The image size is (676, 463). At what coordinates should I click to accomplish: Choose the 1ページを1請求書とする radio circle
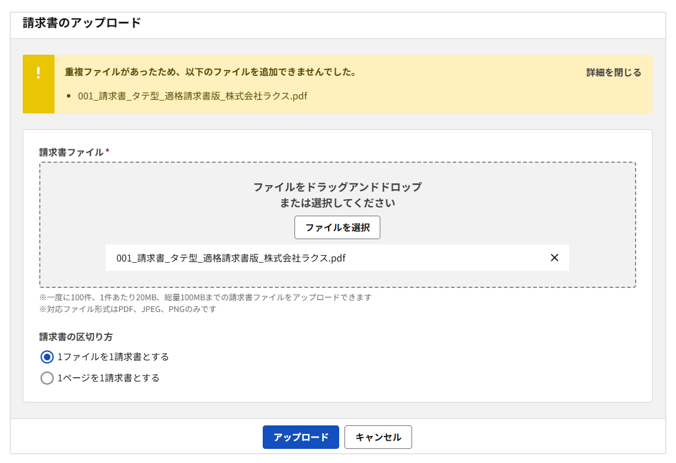coord(47,378)
